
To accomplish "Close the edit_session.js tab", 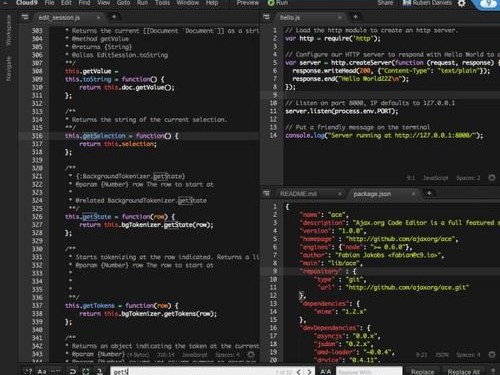I will (x=98, y=17).
